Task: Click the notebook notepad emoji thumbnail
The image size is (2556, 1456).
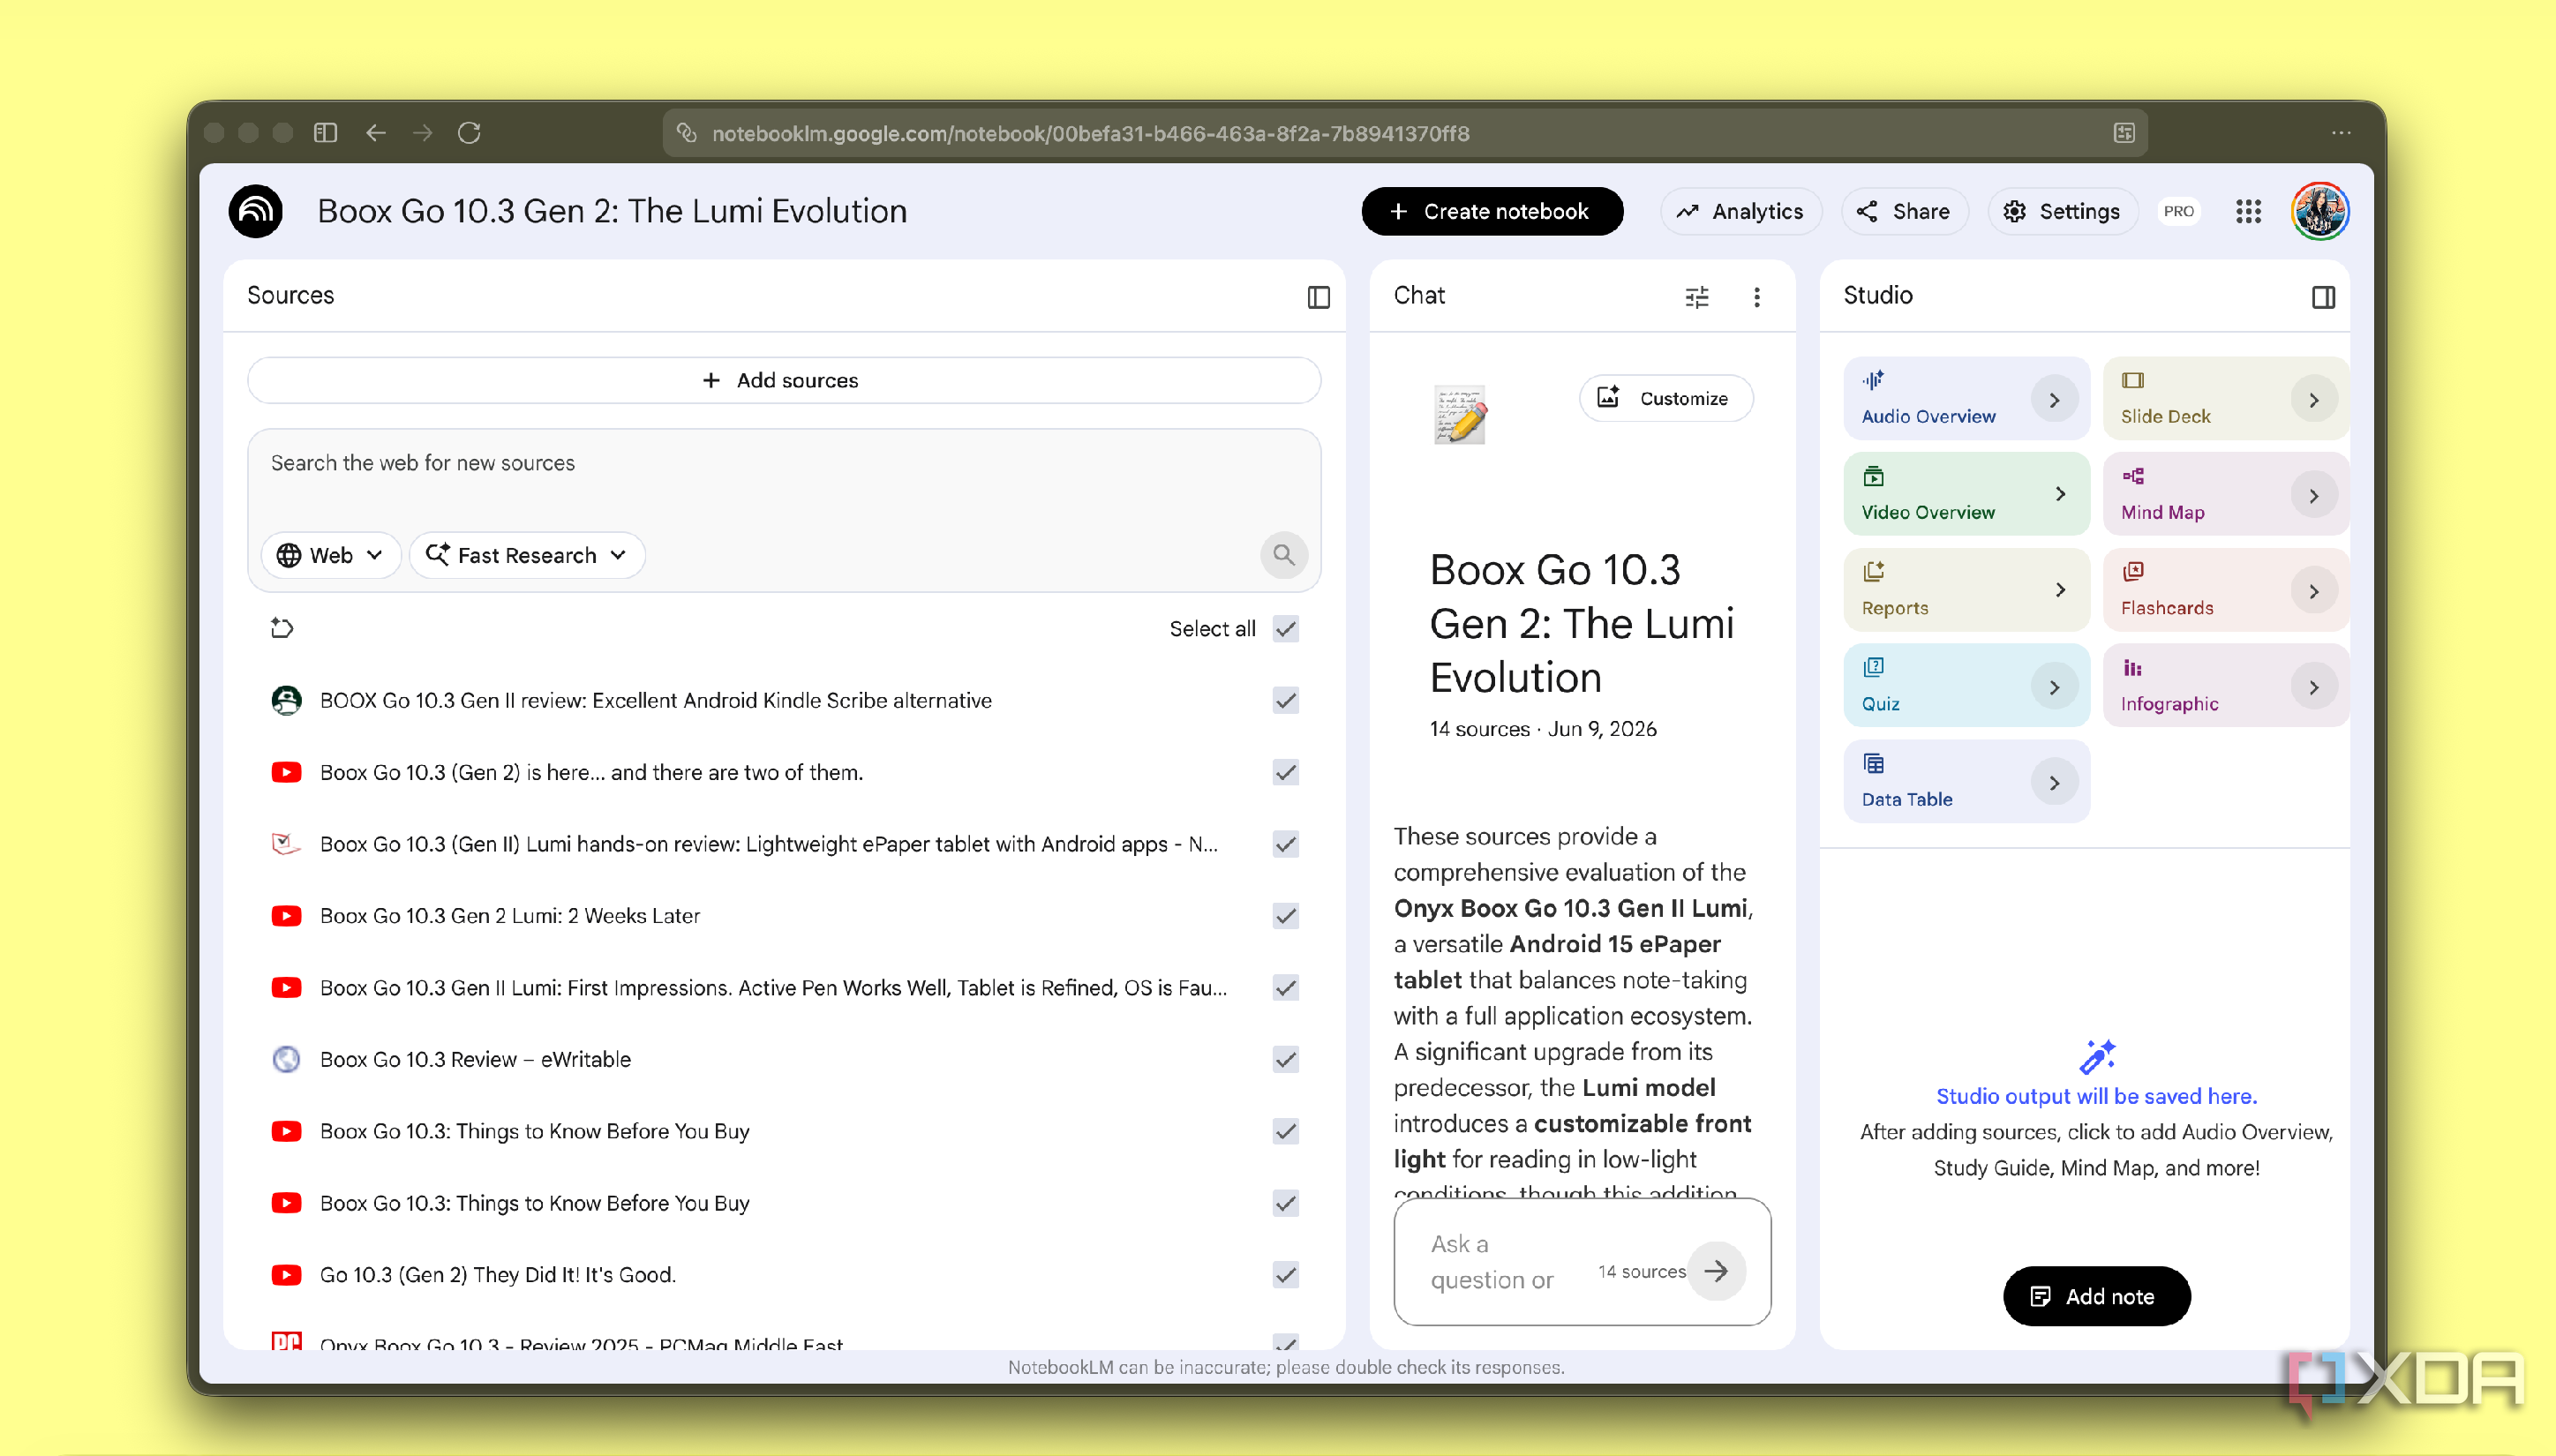Action: (1460, 413)
